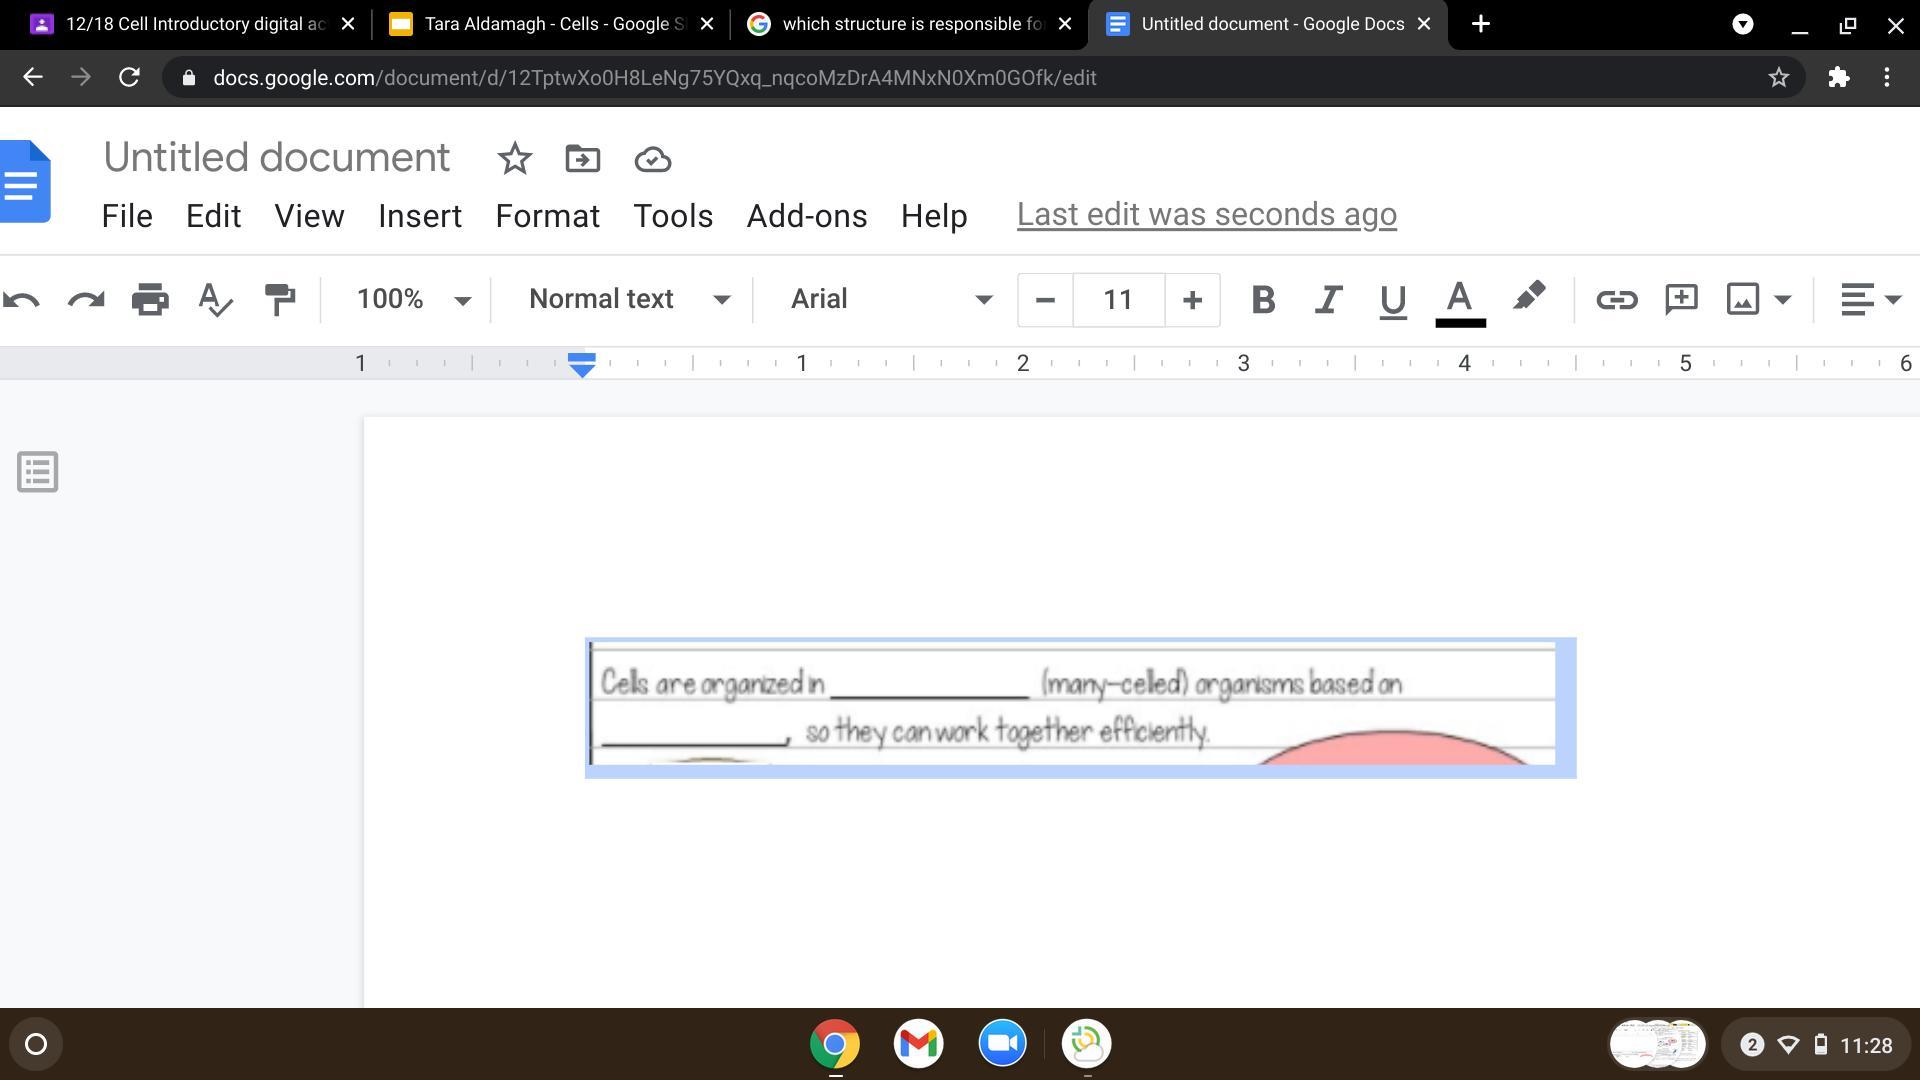Add a comment using toolbar icon
Image resolution: width=1920 pixels, height=1080 pixels.
coord(1681,300)
